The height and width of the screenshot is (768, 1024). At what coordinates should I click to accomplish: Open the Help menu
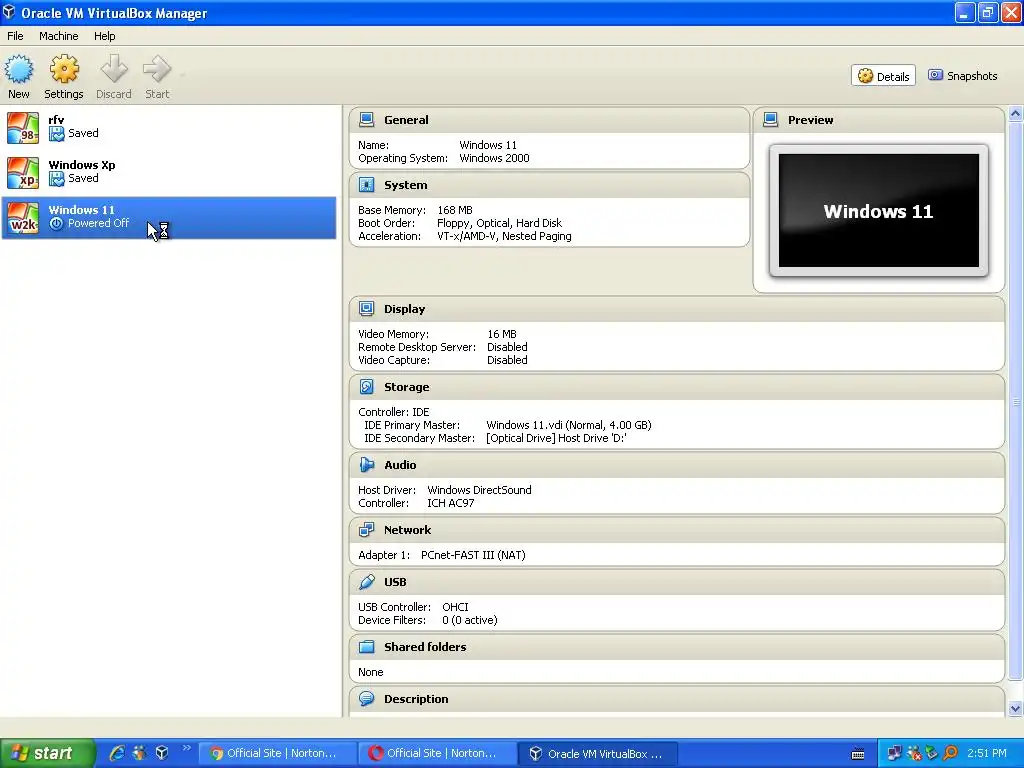pos(104,36)
